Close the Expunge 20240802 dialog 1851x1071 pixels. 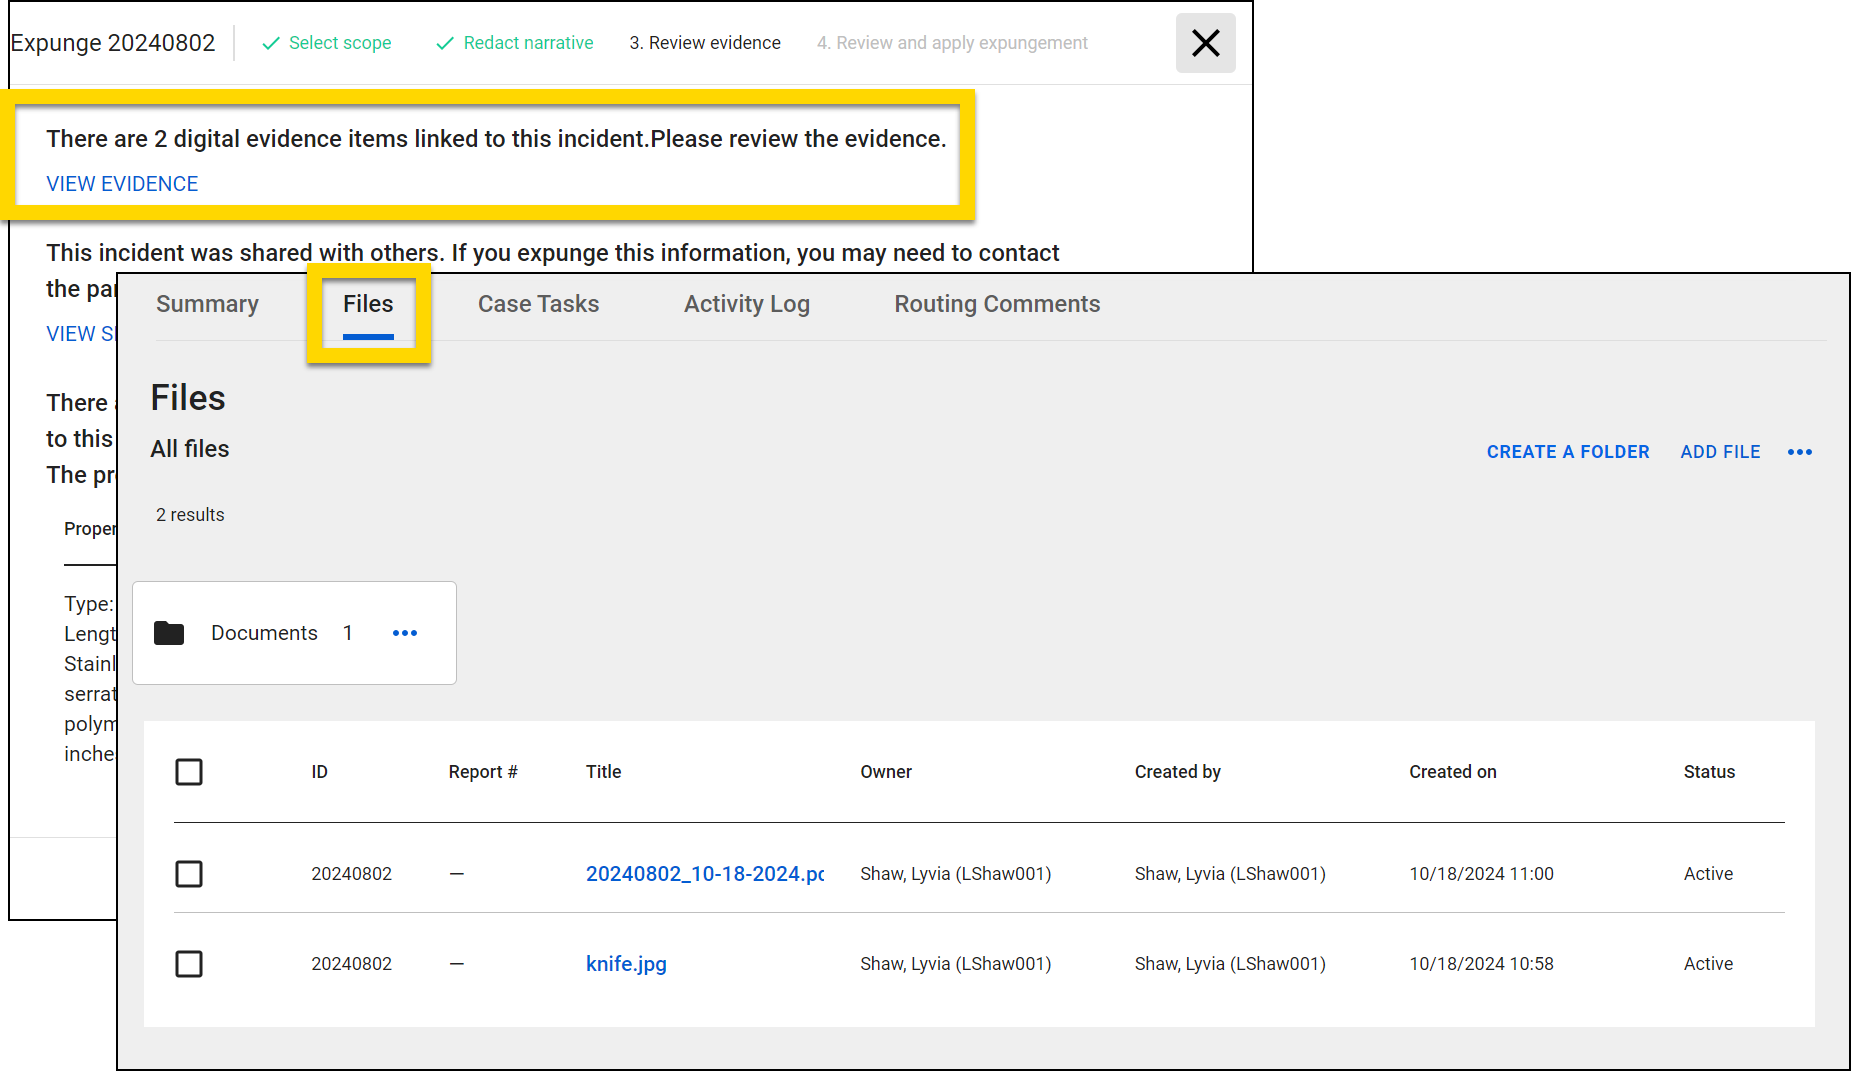[x=1205, y=43]
